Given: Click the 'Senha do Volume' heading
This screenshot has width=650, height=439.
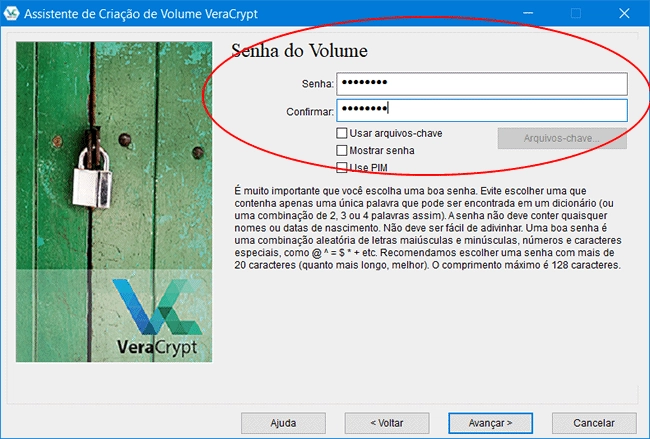Looking at the screenshot, I should (299, 51).
